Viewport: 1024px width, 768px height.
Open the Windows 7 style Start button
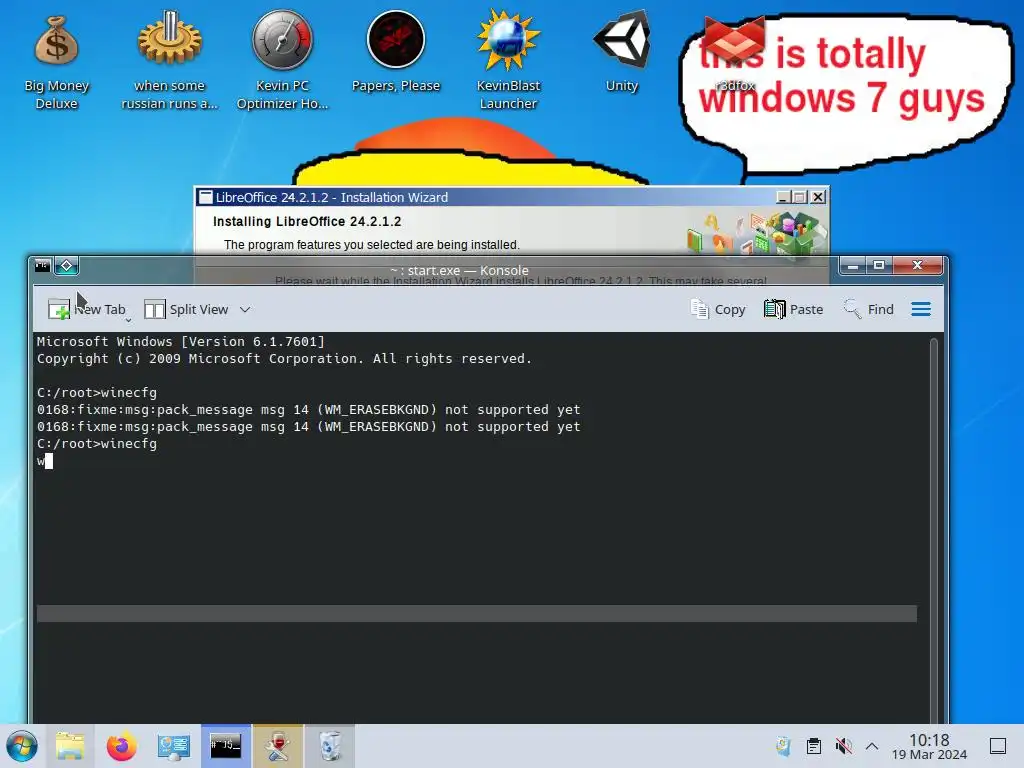coord(22,746)
